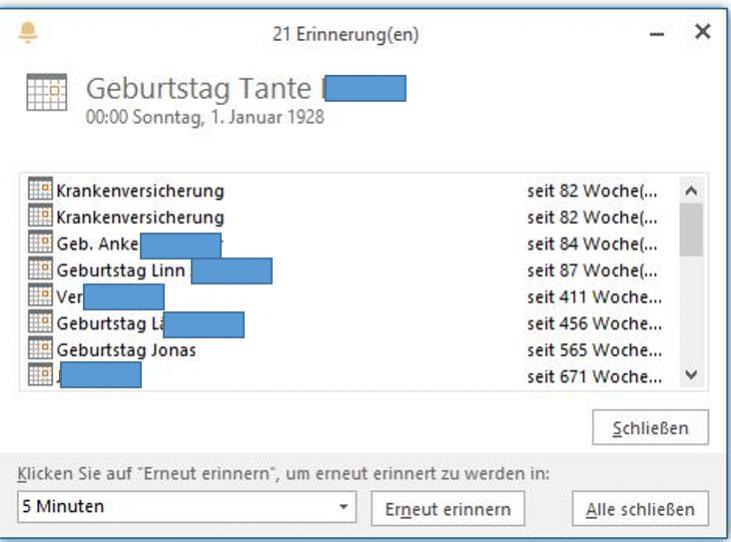Click the 5 Minuten combo box field
The height and width of the screenshot is (542, 731).
click(187, 507)
